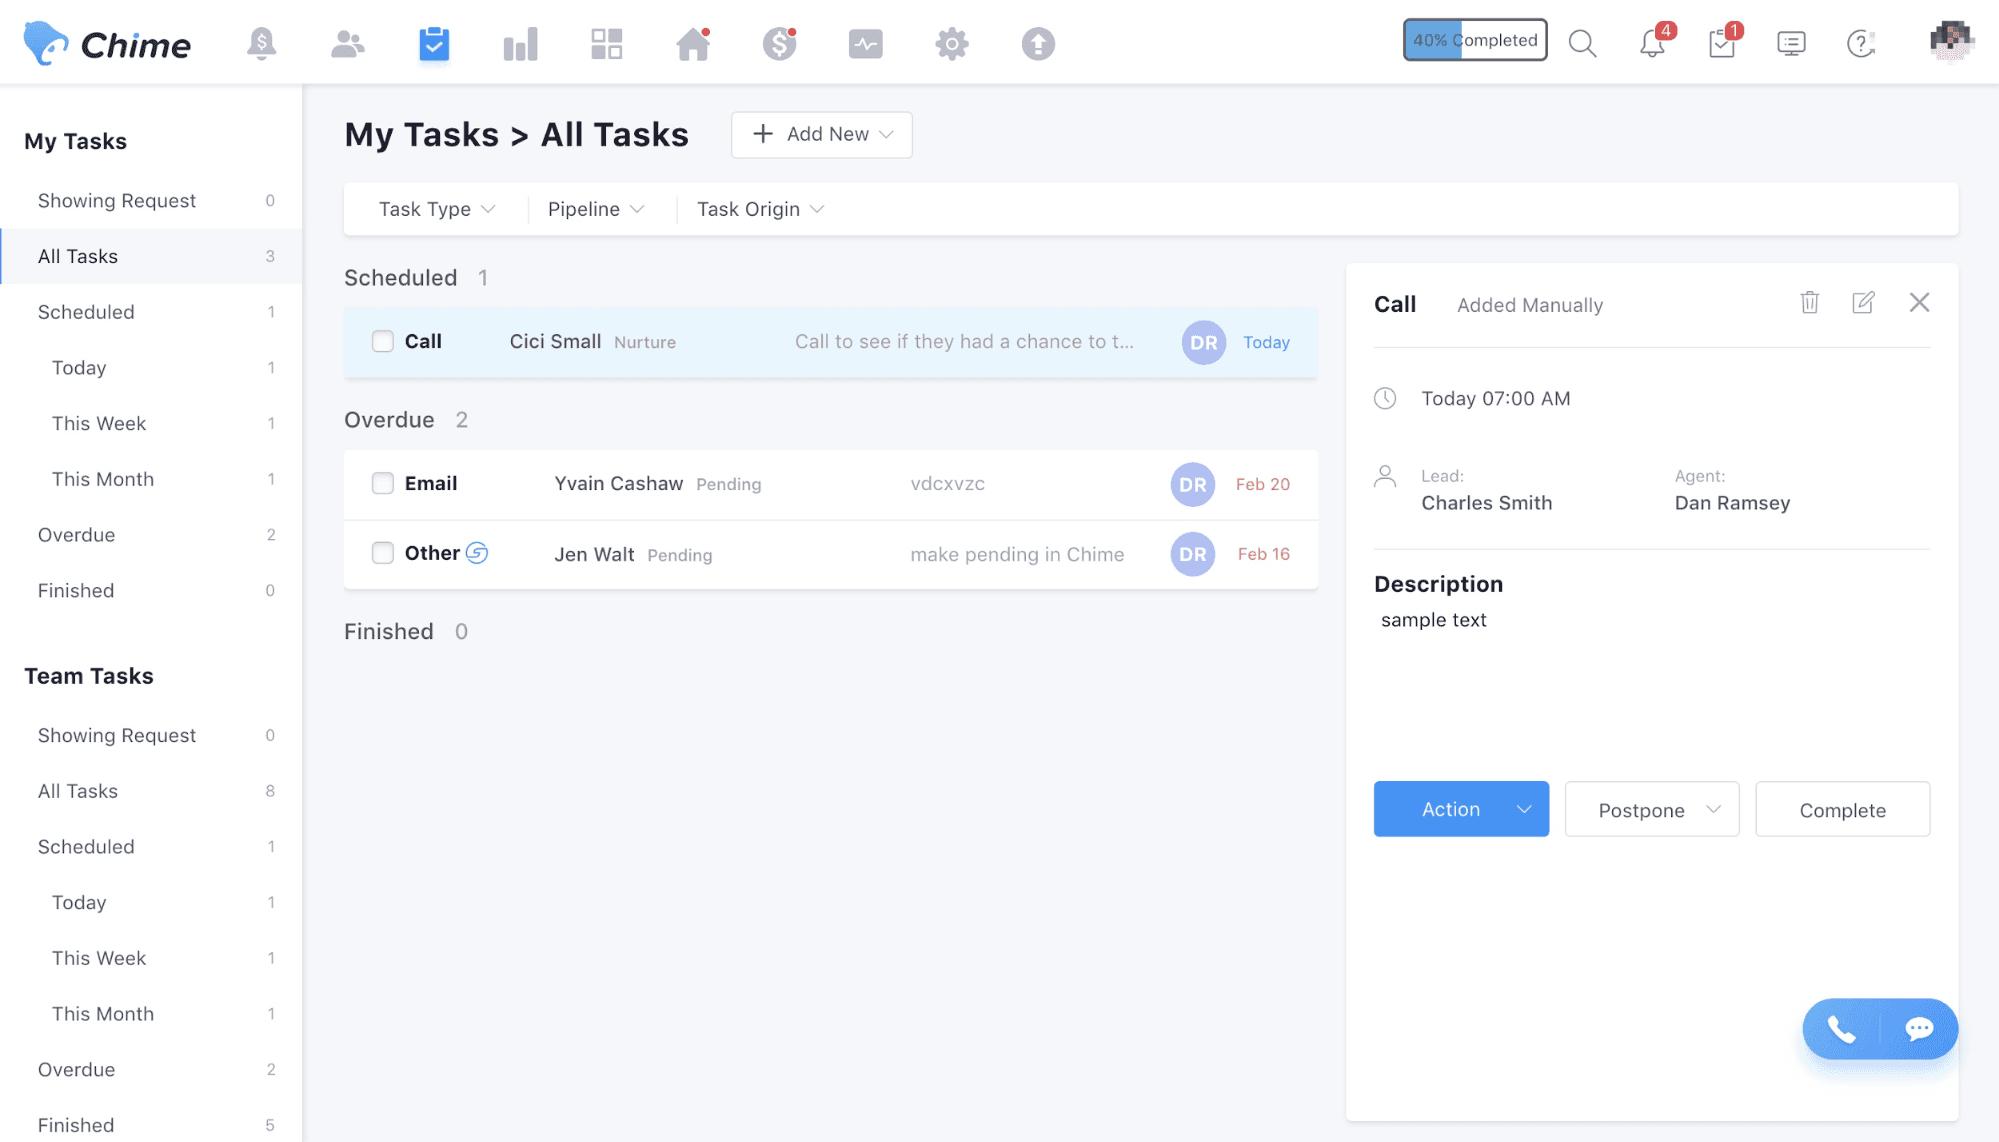The height and width of the screenshot is (1142, 1999).
Task: Select the Other task checkbox for Jen Walt
Action: [x=383, y=553]
